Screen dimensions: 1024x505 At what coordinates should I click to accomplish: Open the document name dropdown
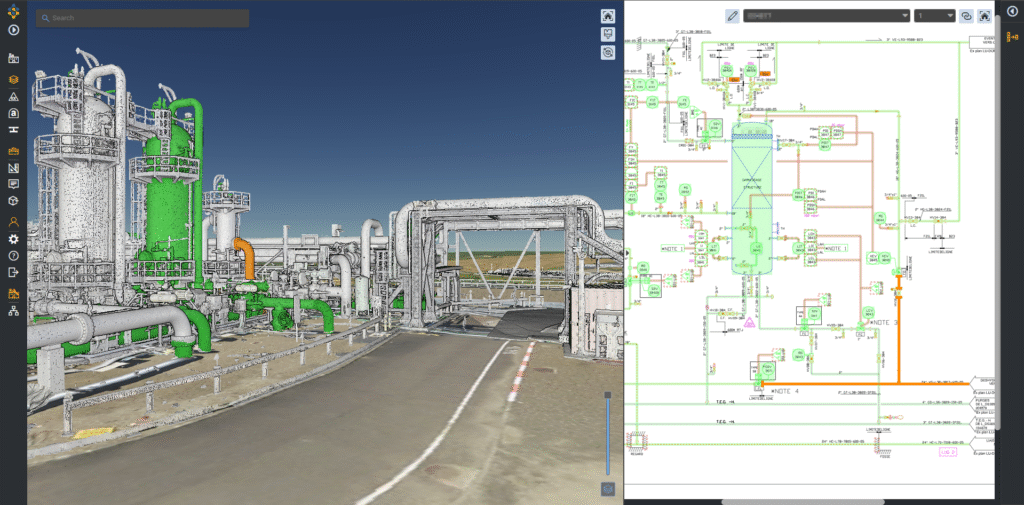point(825,16)
